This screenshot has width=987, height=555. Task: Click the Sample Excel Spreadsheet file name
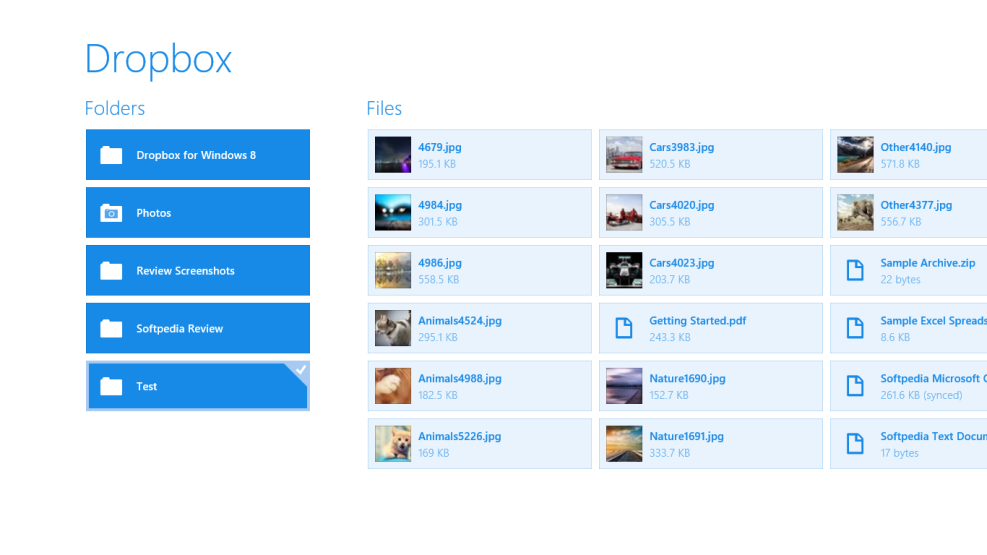click(933, 321)
